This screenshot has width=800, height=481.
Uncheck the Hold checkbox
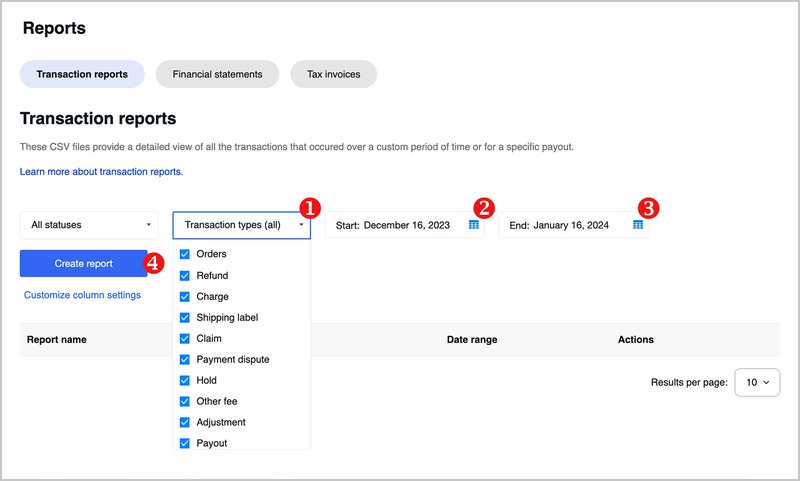pyautogui.click(x=185, y=381)
